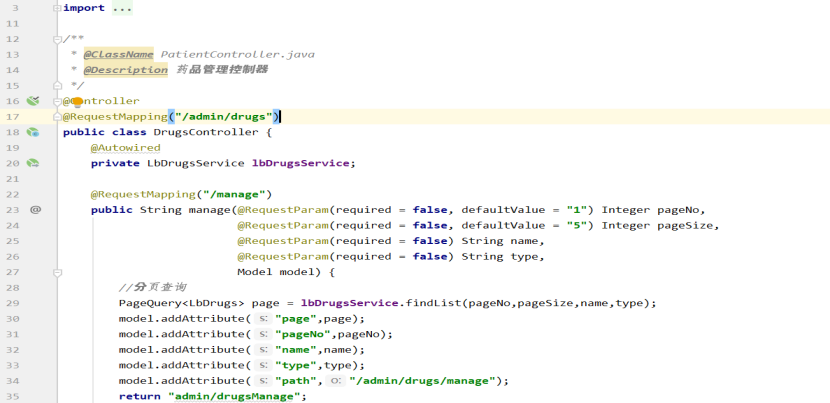Click the "path" attribute string on line 34
The image size is (830, 403).
point(297,381)
